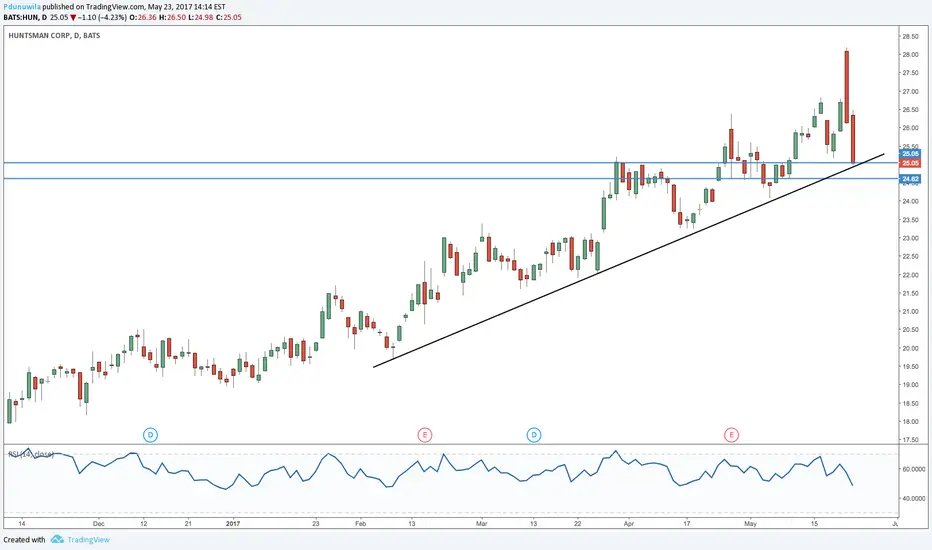Open the dividend marker near December 12
This screenshot has width=932, height=550.
click(150, 435)
